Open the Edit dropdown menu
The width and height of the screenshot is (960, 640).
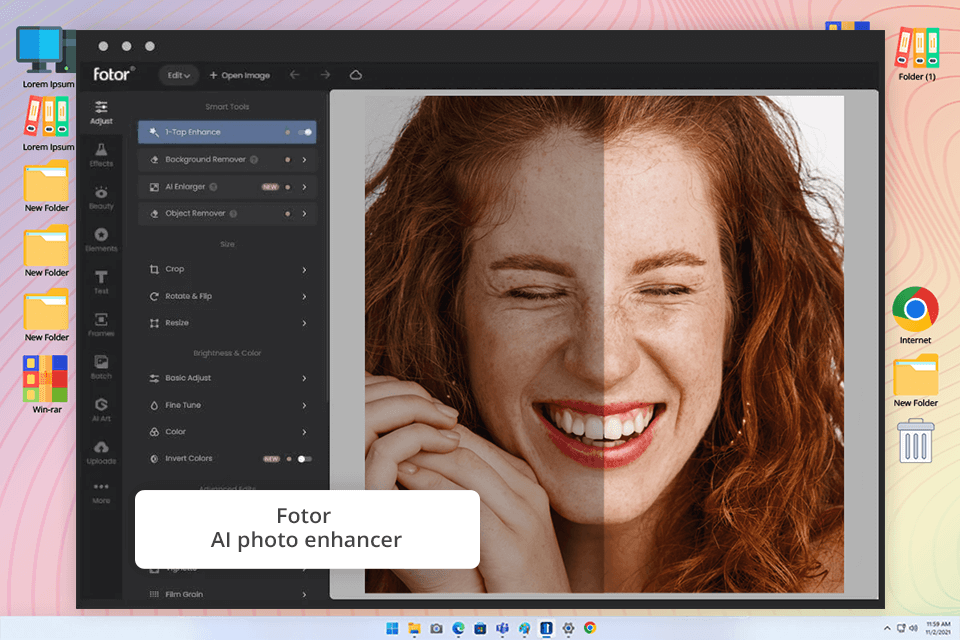coord(179,75)
